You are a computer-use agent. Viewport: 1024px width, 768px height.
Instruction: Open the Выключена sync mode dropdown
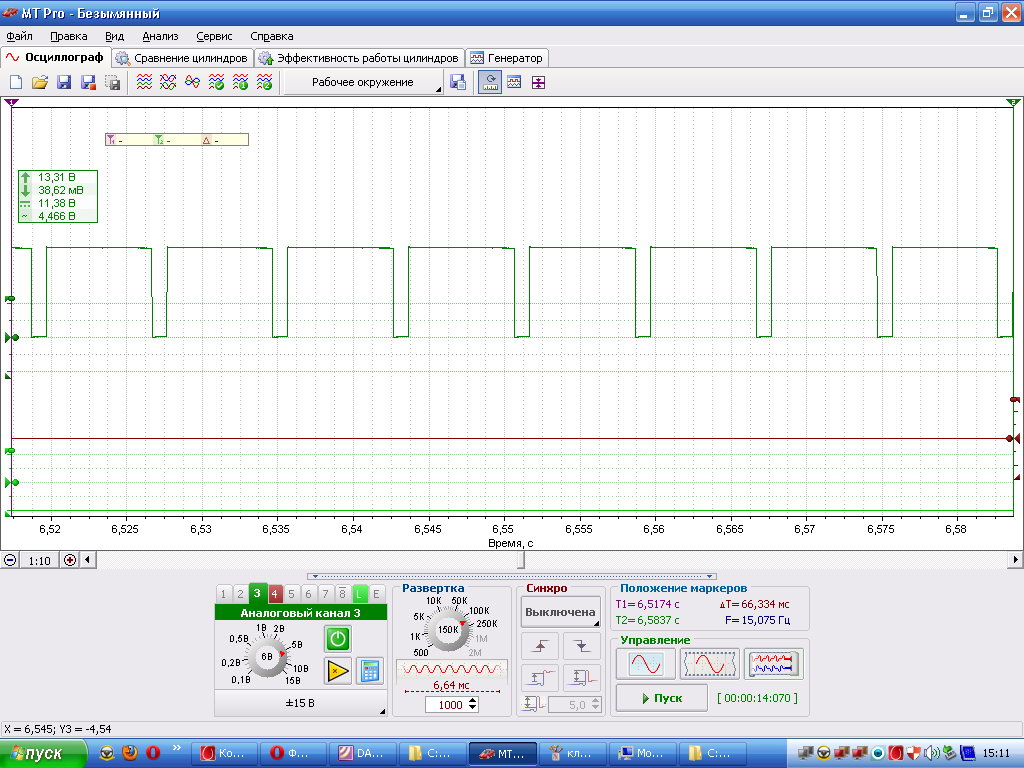pyautogui.click(x=560, y=613)
